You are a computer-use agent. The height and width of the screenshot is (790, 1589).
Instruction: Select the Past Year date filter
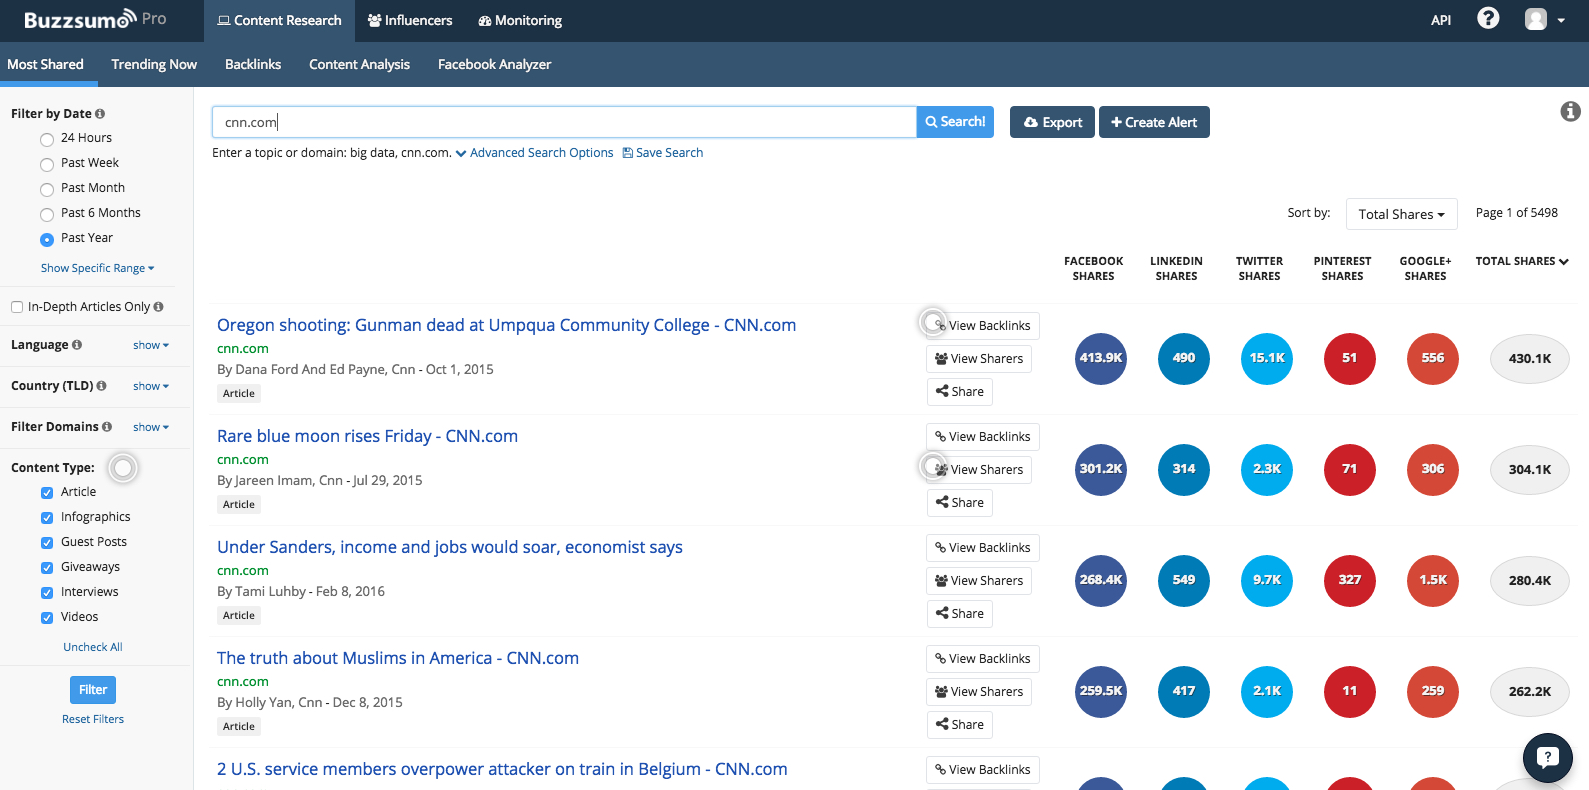(x=47, y=239)
